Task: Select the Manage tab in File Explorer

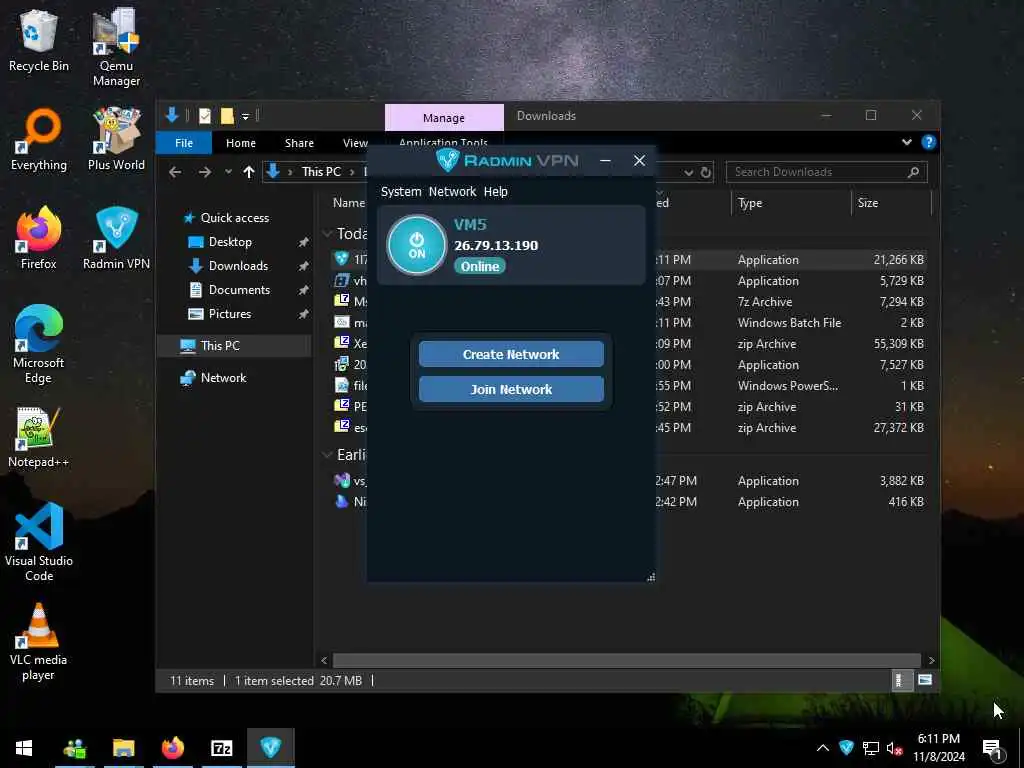Action: 443,118
